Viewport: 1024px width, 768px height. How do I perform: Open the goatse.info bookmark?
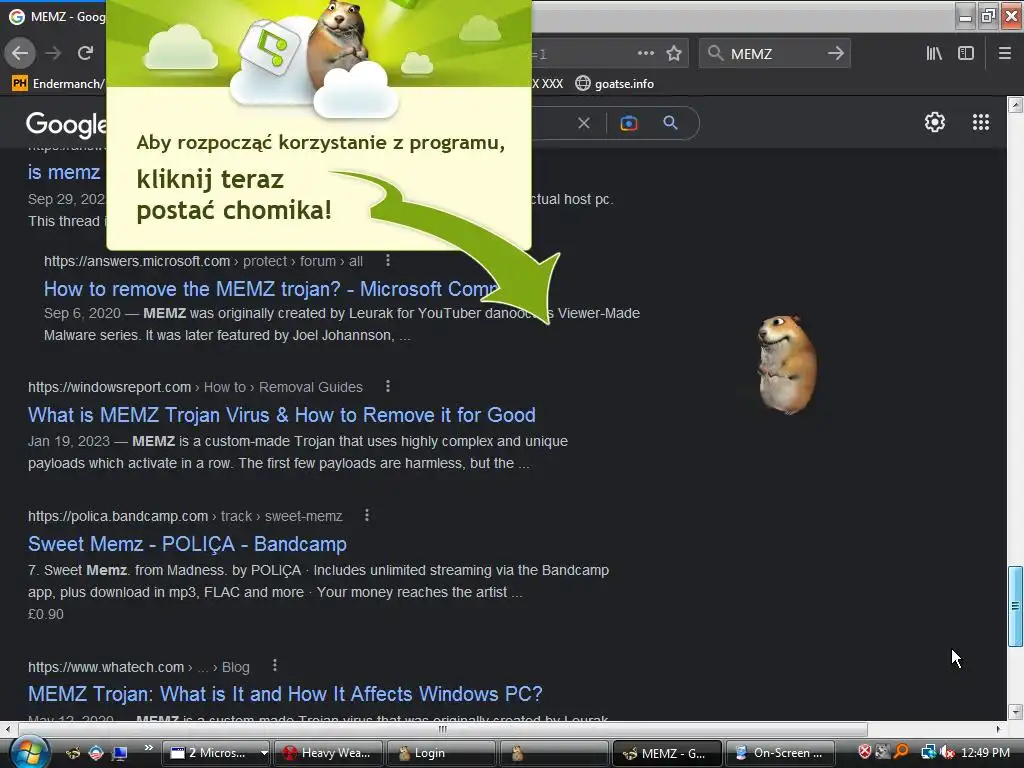[x=615, y=84]
